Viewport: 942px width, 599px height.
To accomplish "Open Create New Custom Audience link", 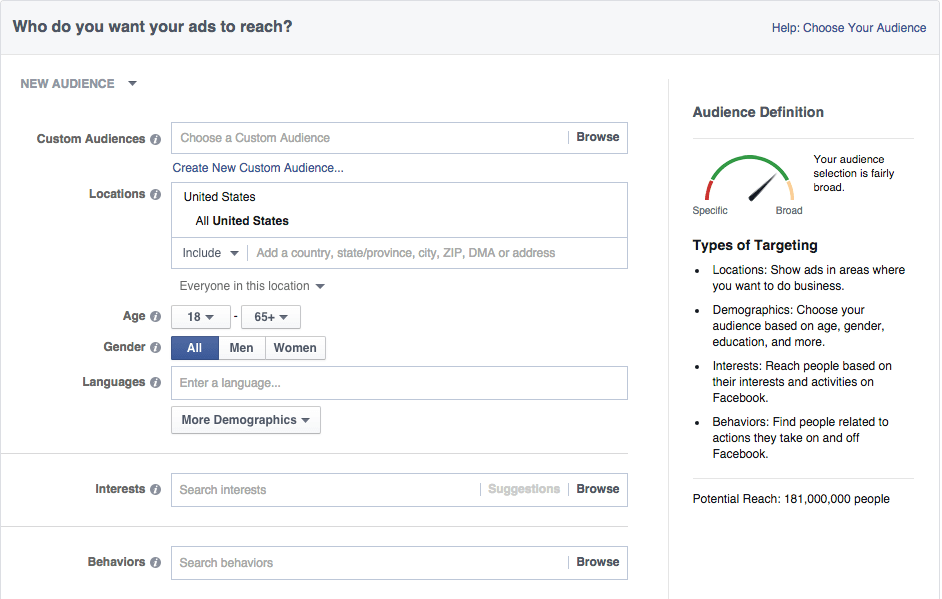I will pos(258,168).
